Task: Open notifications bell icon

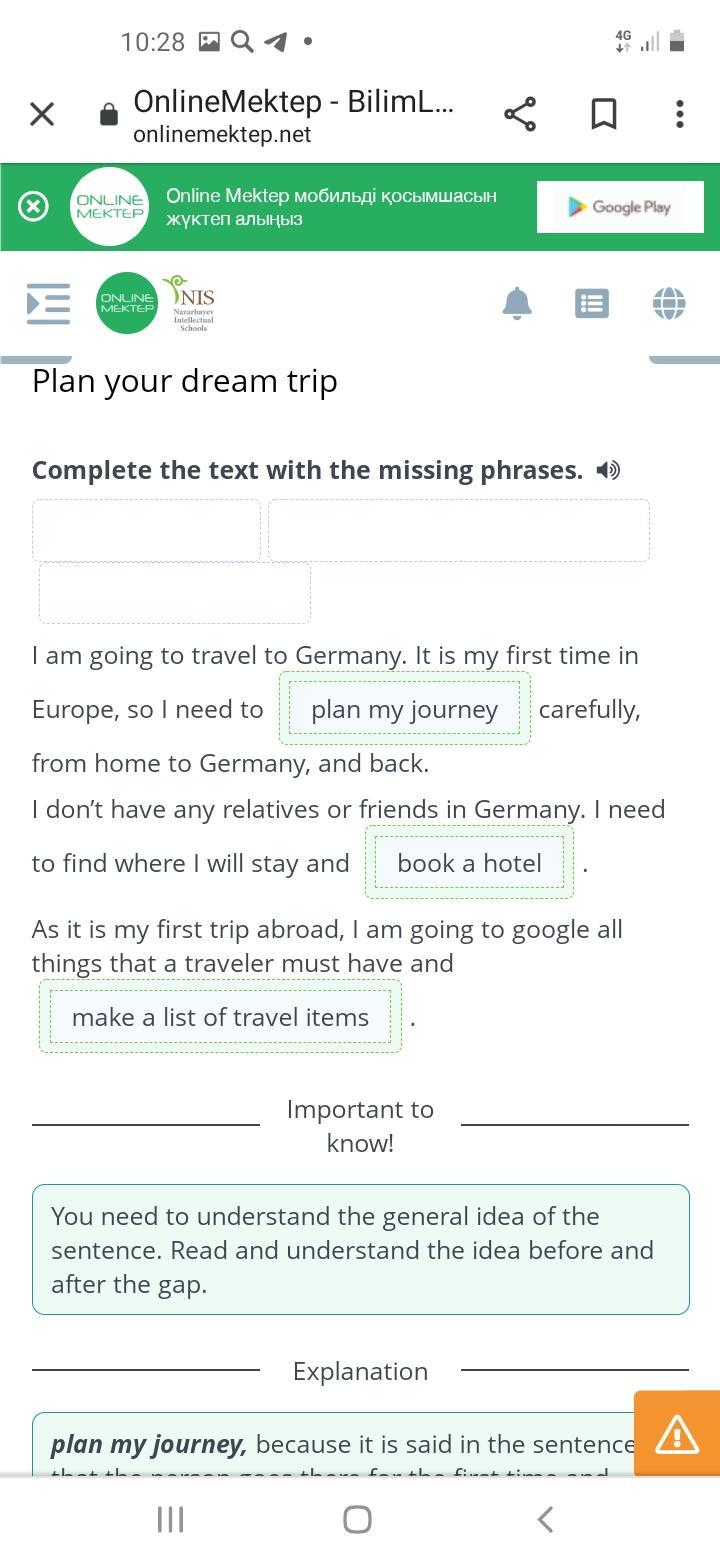Action: coord(517,303)
